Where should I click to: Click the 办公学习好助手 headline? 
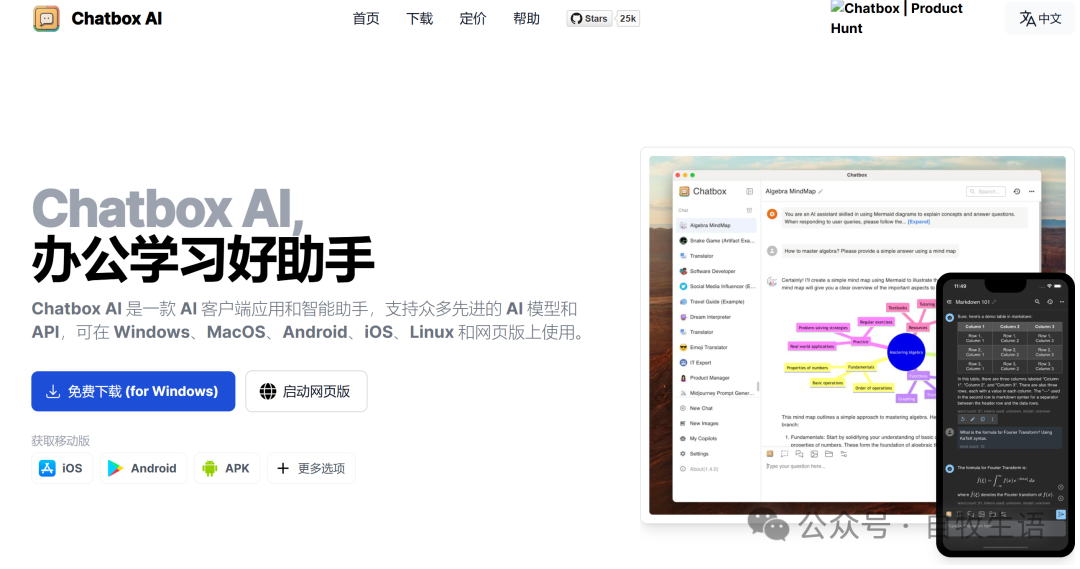tap(203, 260)
